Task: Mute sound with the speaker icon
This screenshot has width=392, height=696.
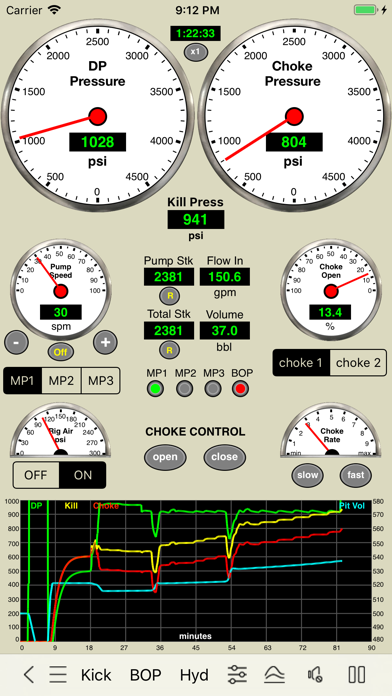Action: click(x=314, y=675)
